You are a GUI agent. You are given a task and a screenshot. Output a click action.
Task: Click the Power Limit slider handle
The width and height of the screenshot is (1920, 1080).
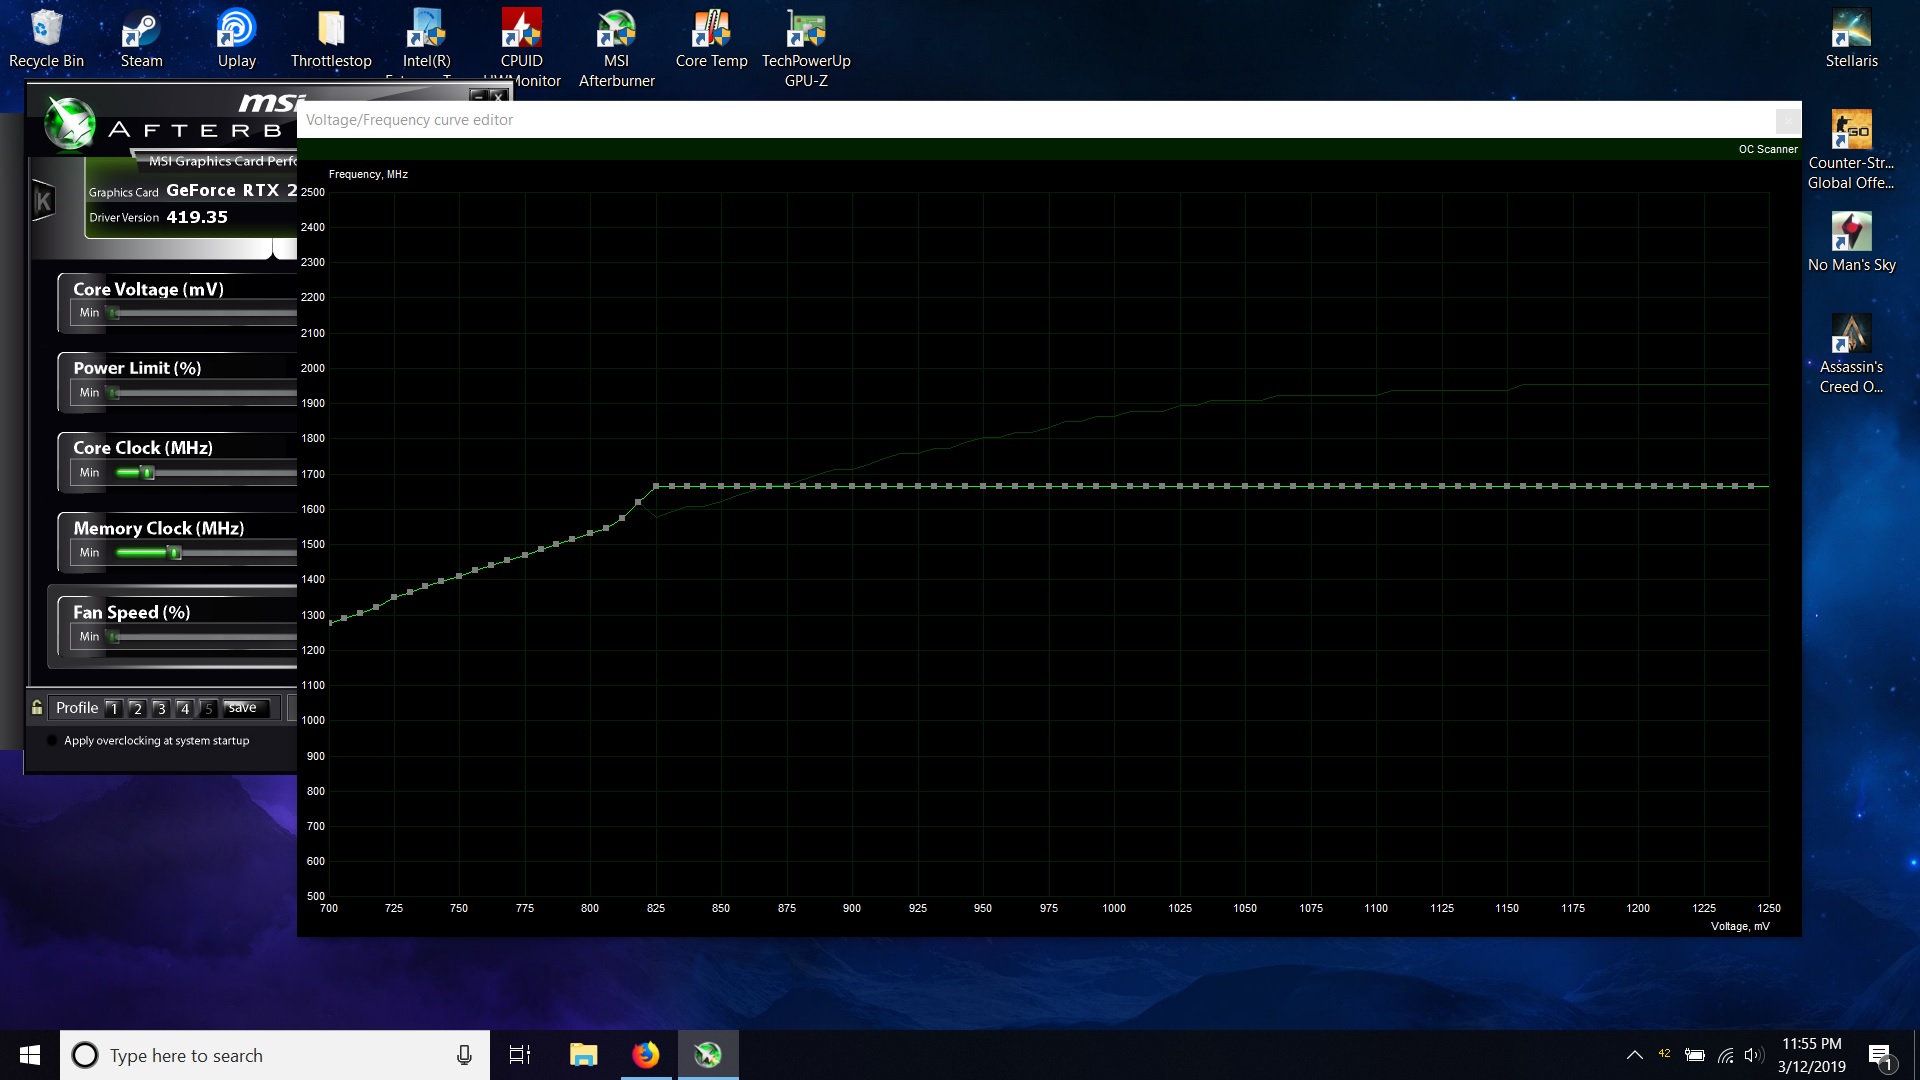(x=114, y=393)
